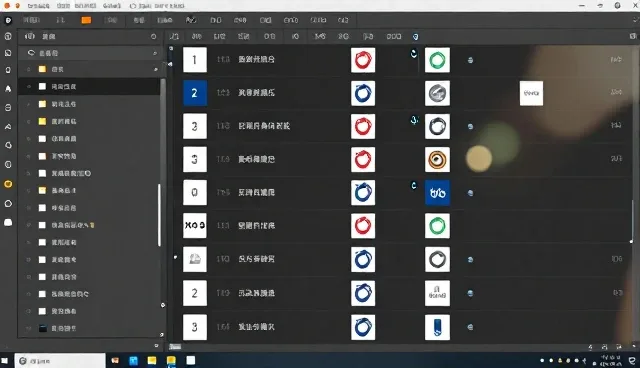Click the small blue dot in the "1" row
Screen dimensions: 640x368
click(470, 60)
